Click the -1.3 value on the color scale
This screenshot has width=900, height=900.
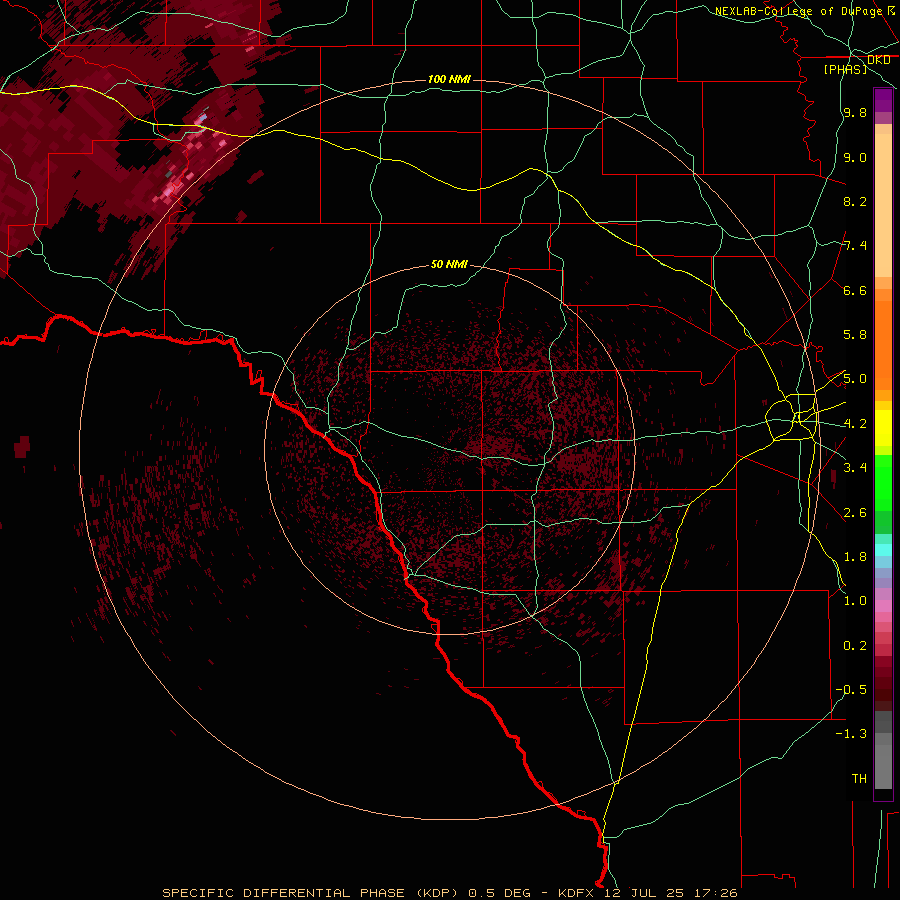click(851, 734)
